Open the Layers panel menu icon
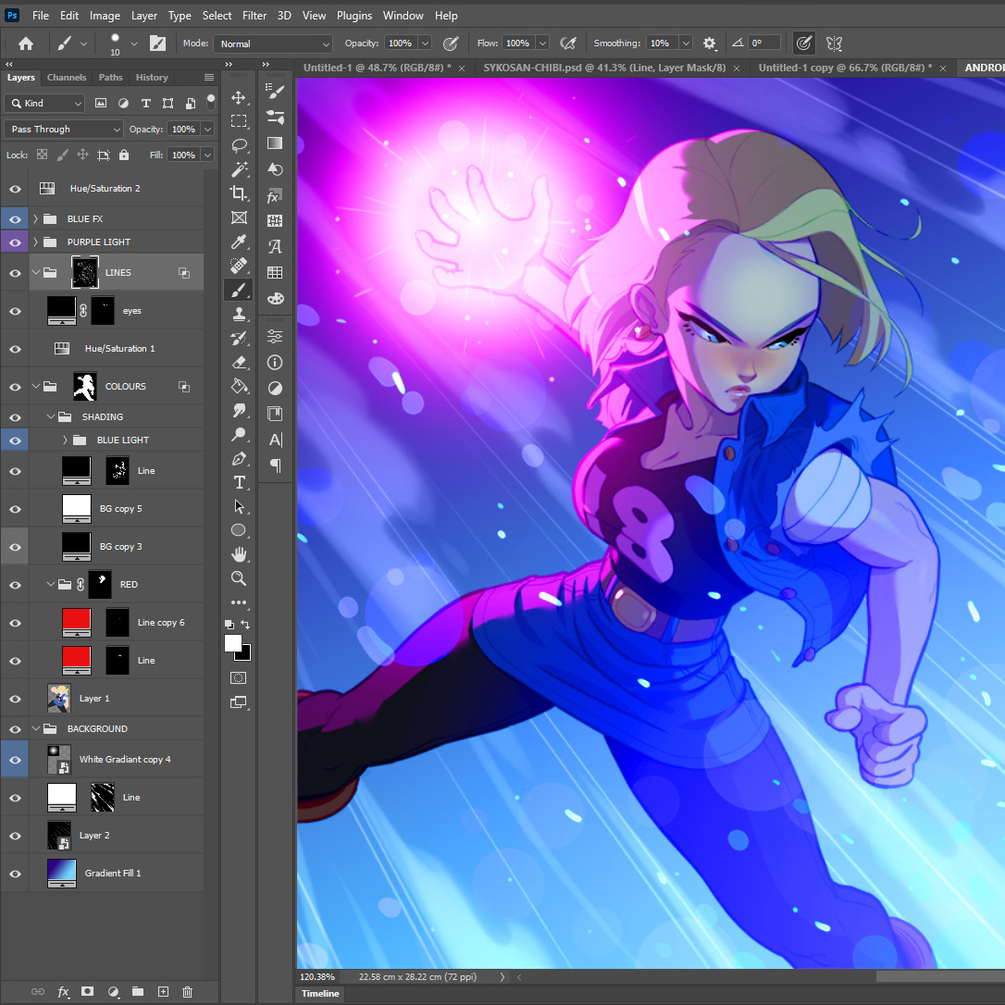This screenshot has height=1005, width=1005. pyautogui.click(x=209, y=78)
